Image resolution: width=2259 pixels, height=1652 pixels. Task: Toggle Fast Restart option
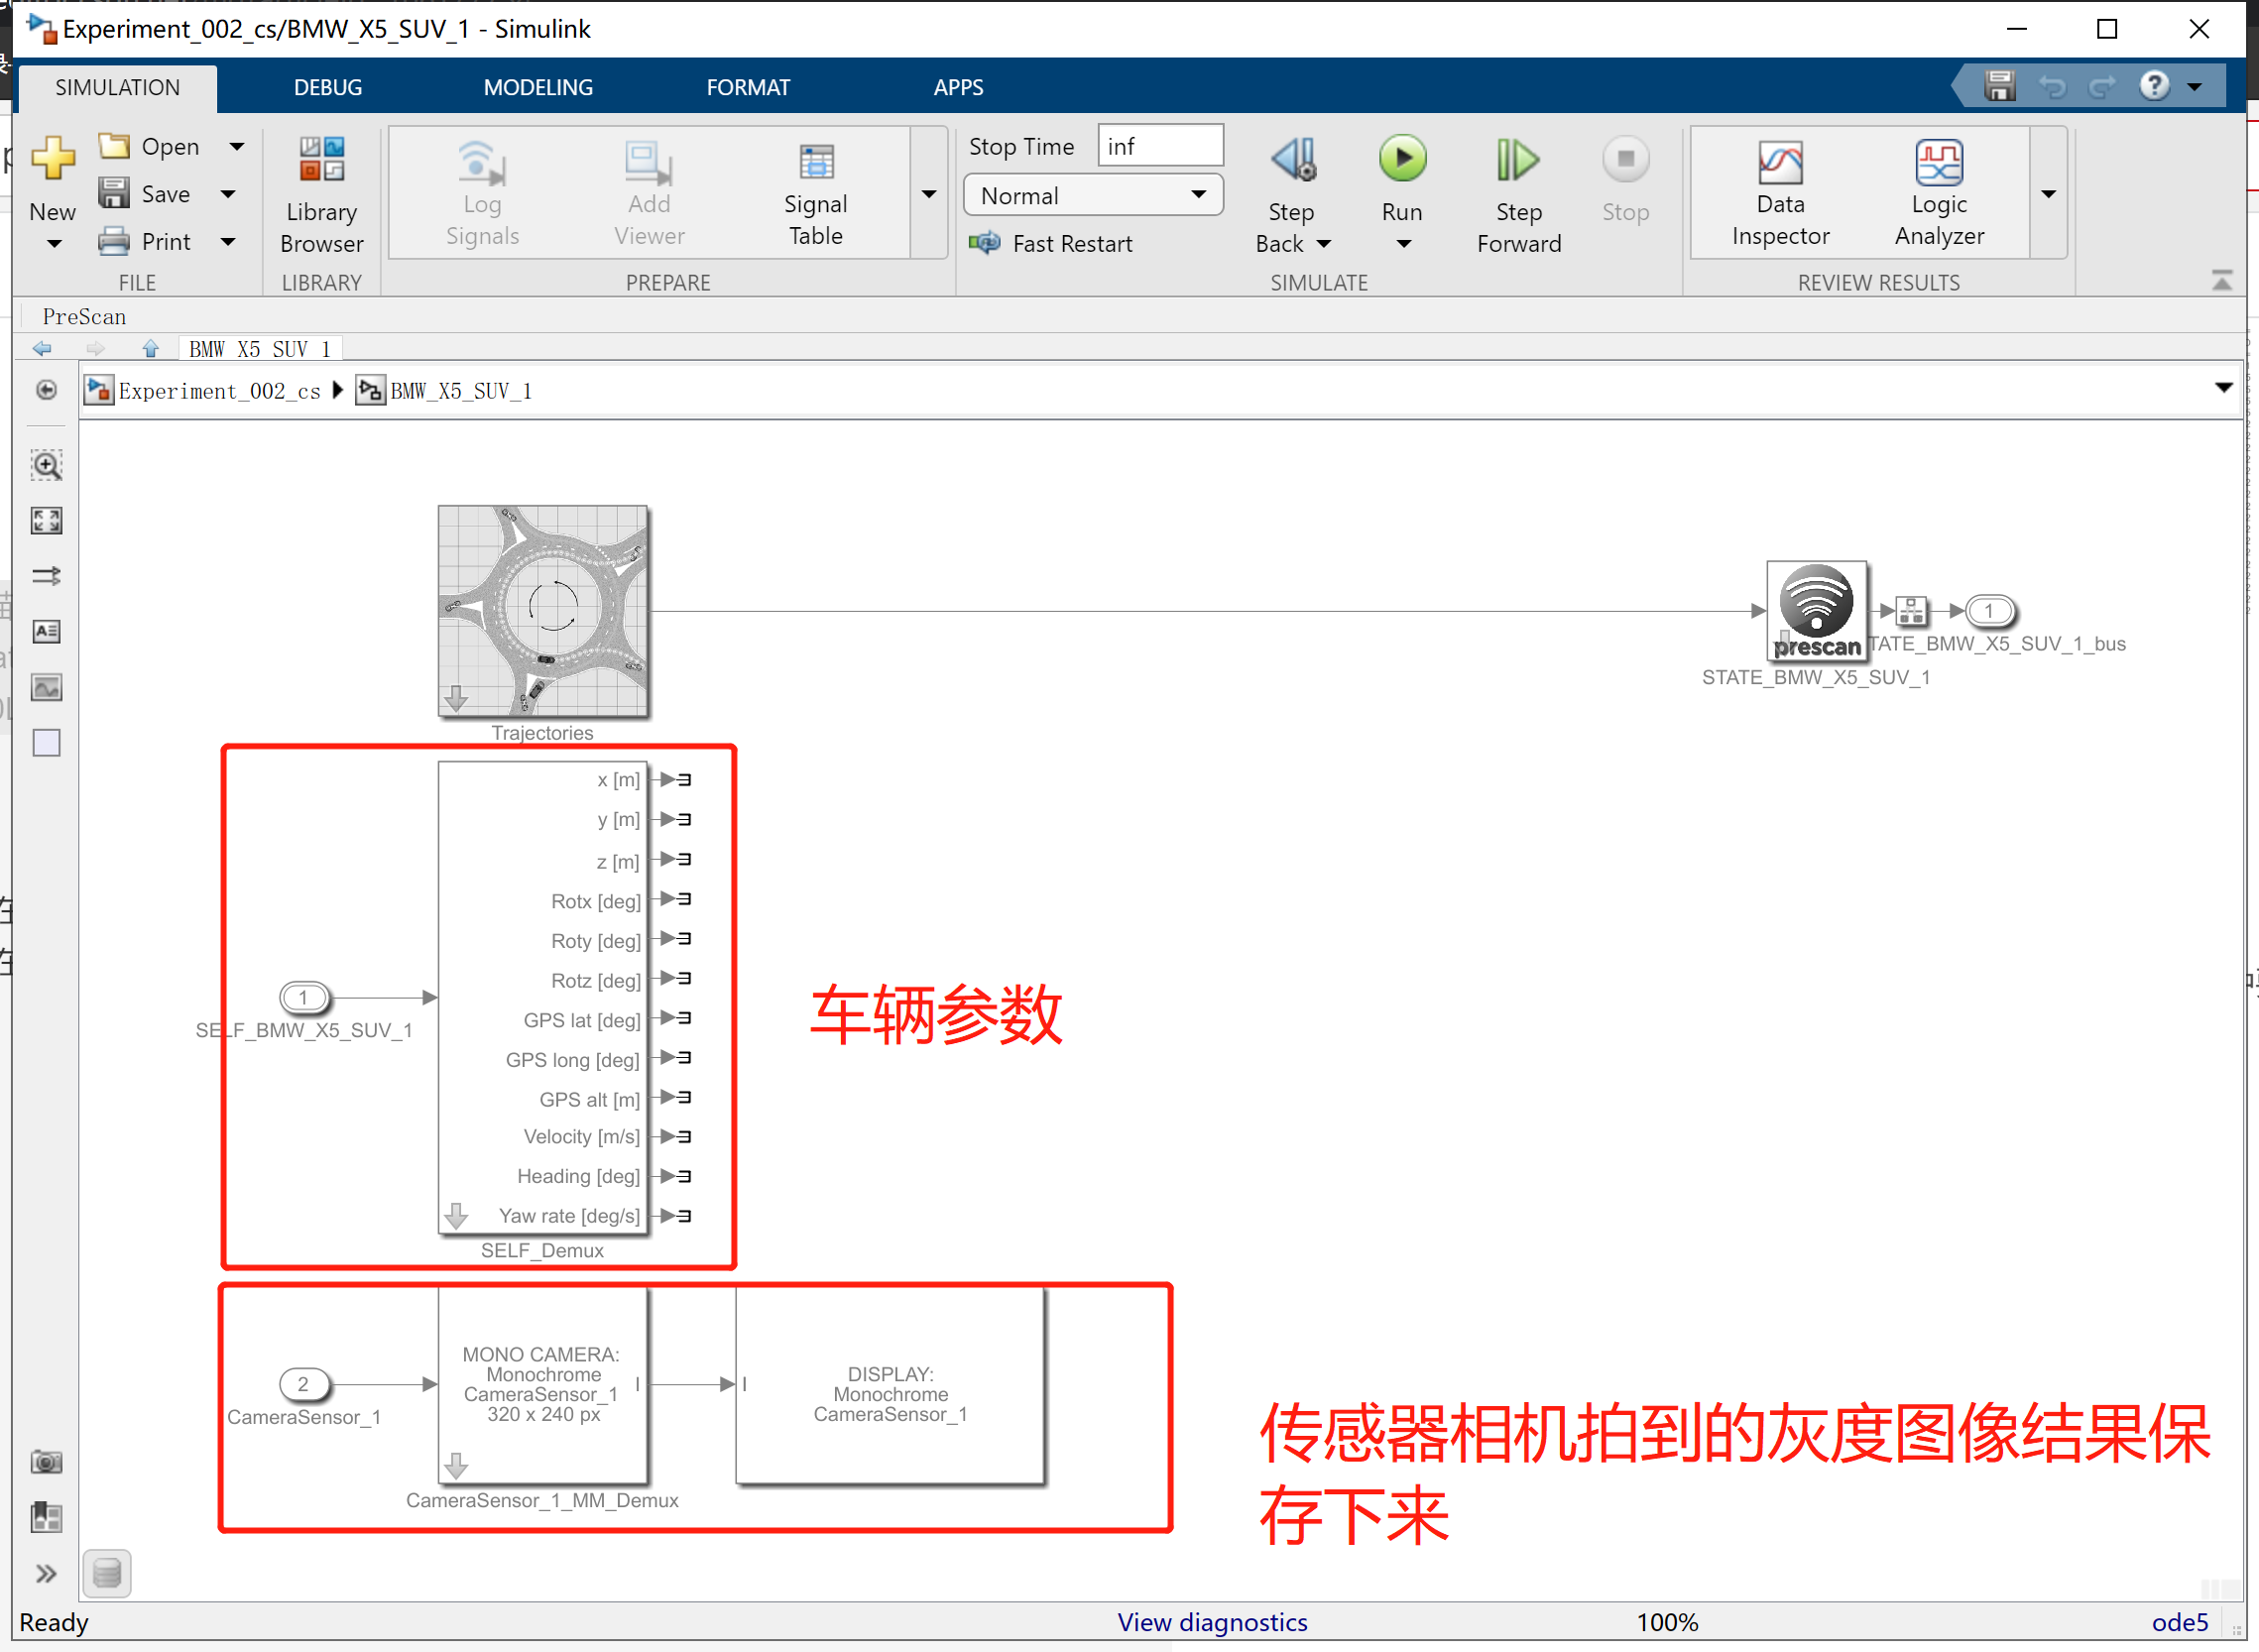click(x=1052, y=244)
